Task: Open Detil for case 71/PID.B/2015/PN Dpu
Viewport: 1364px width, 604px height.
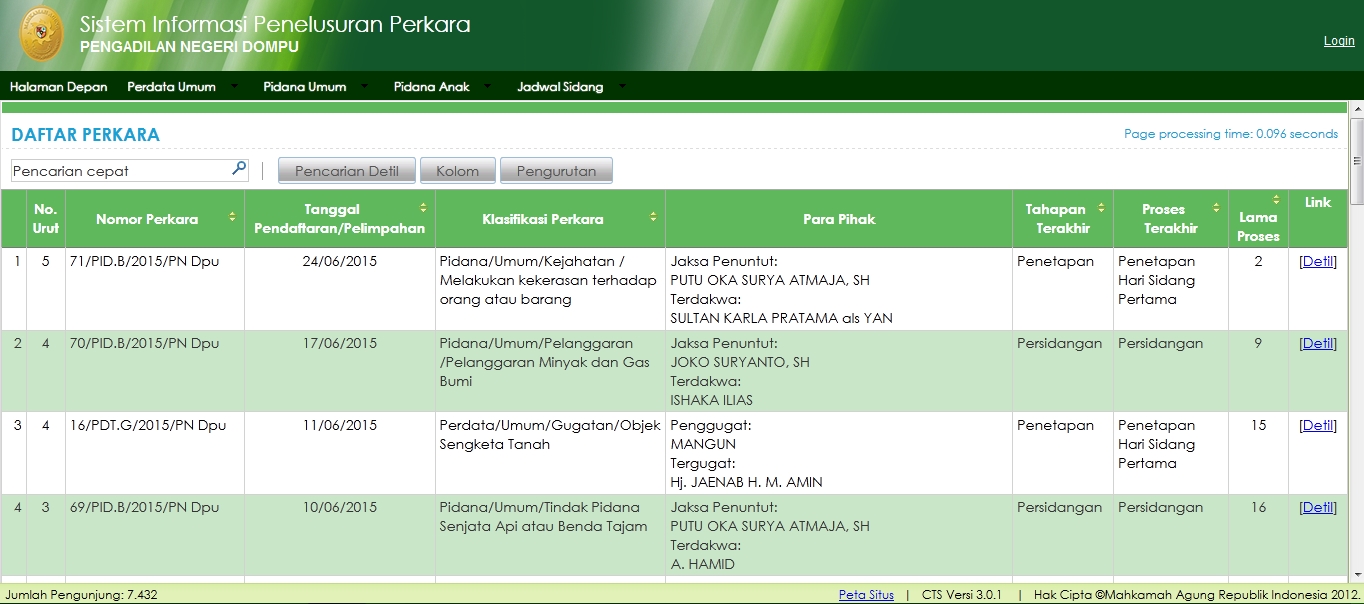Action: pos(1318,261)
